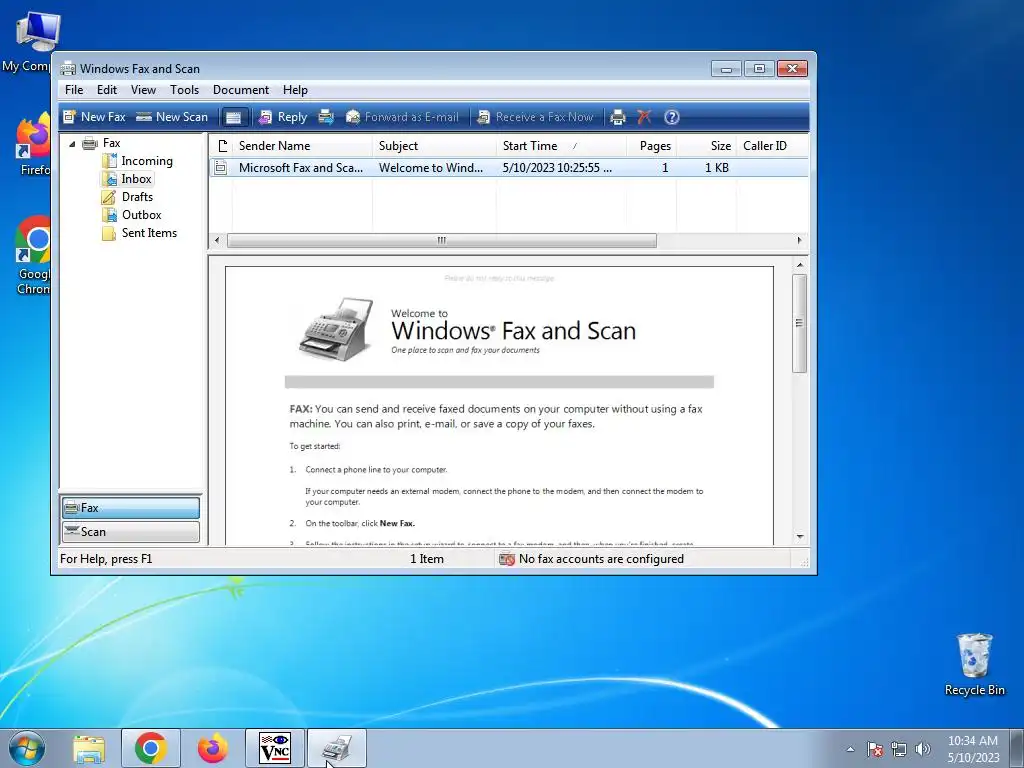
Task: Click the network tray icon
Action: (x=899, y=749)
